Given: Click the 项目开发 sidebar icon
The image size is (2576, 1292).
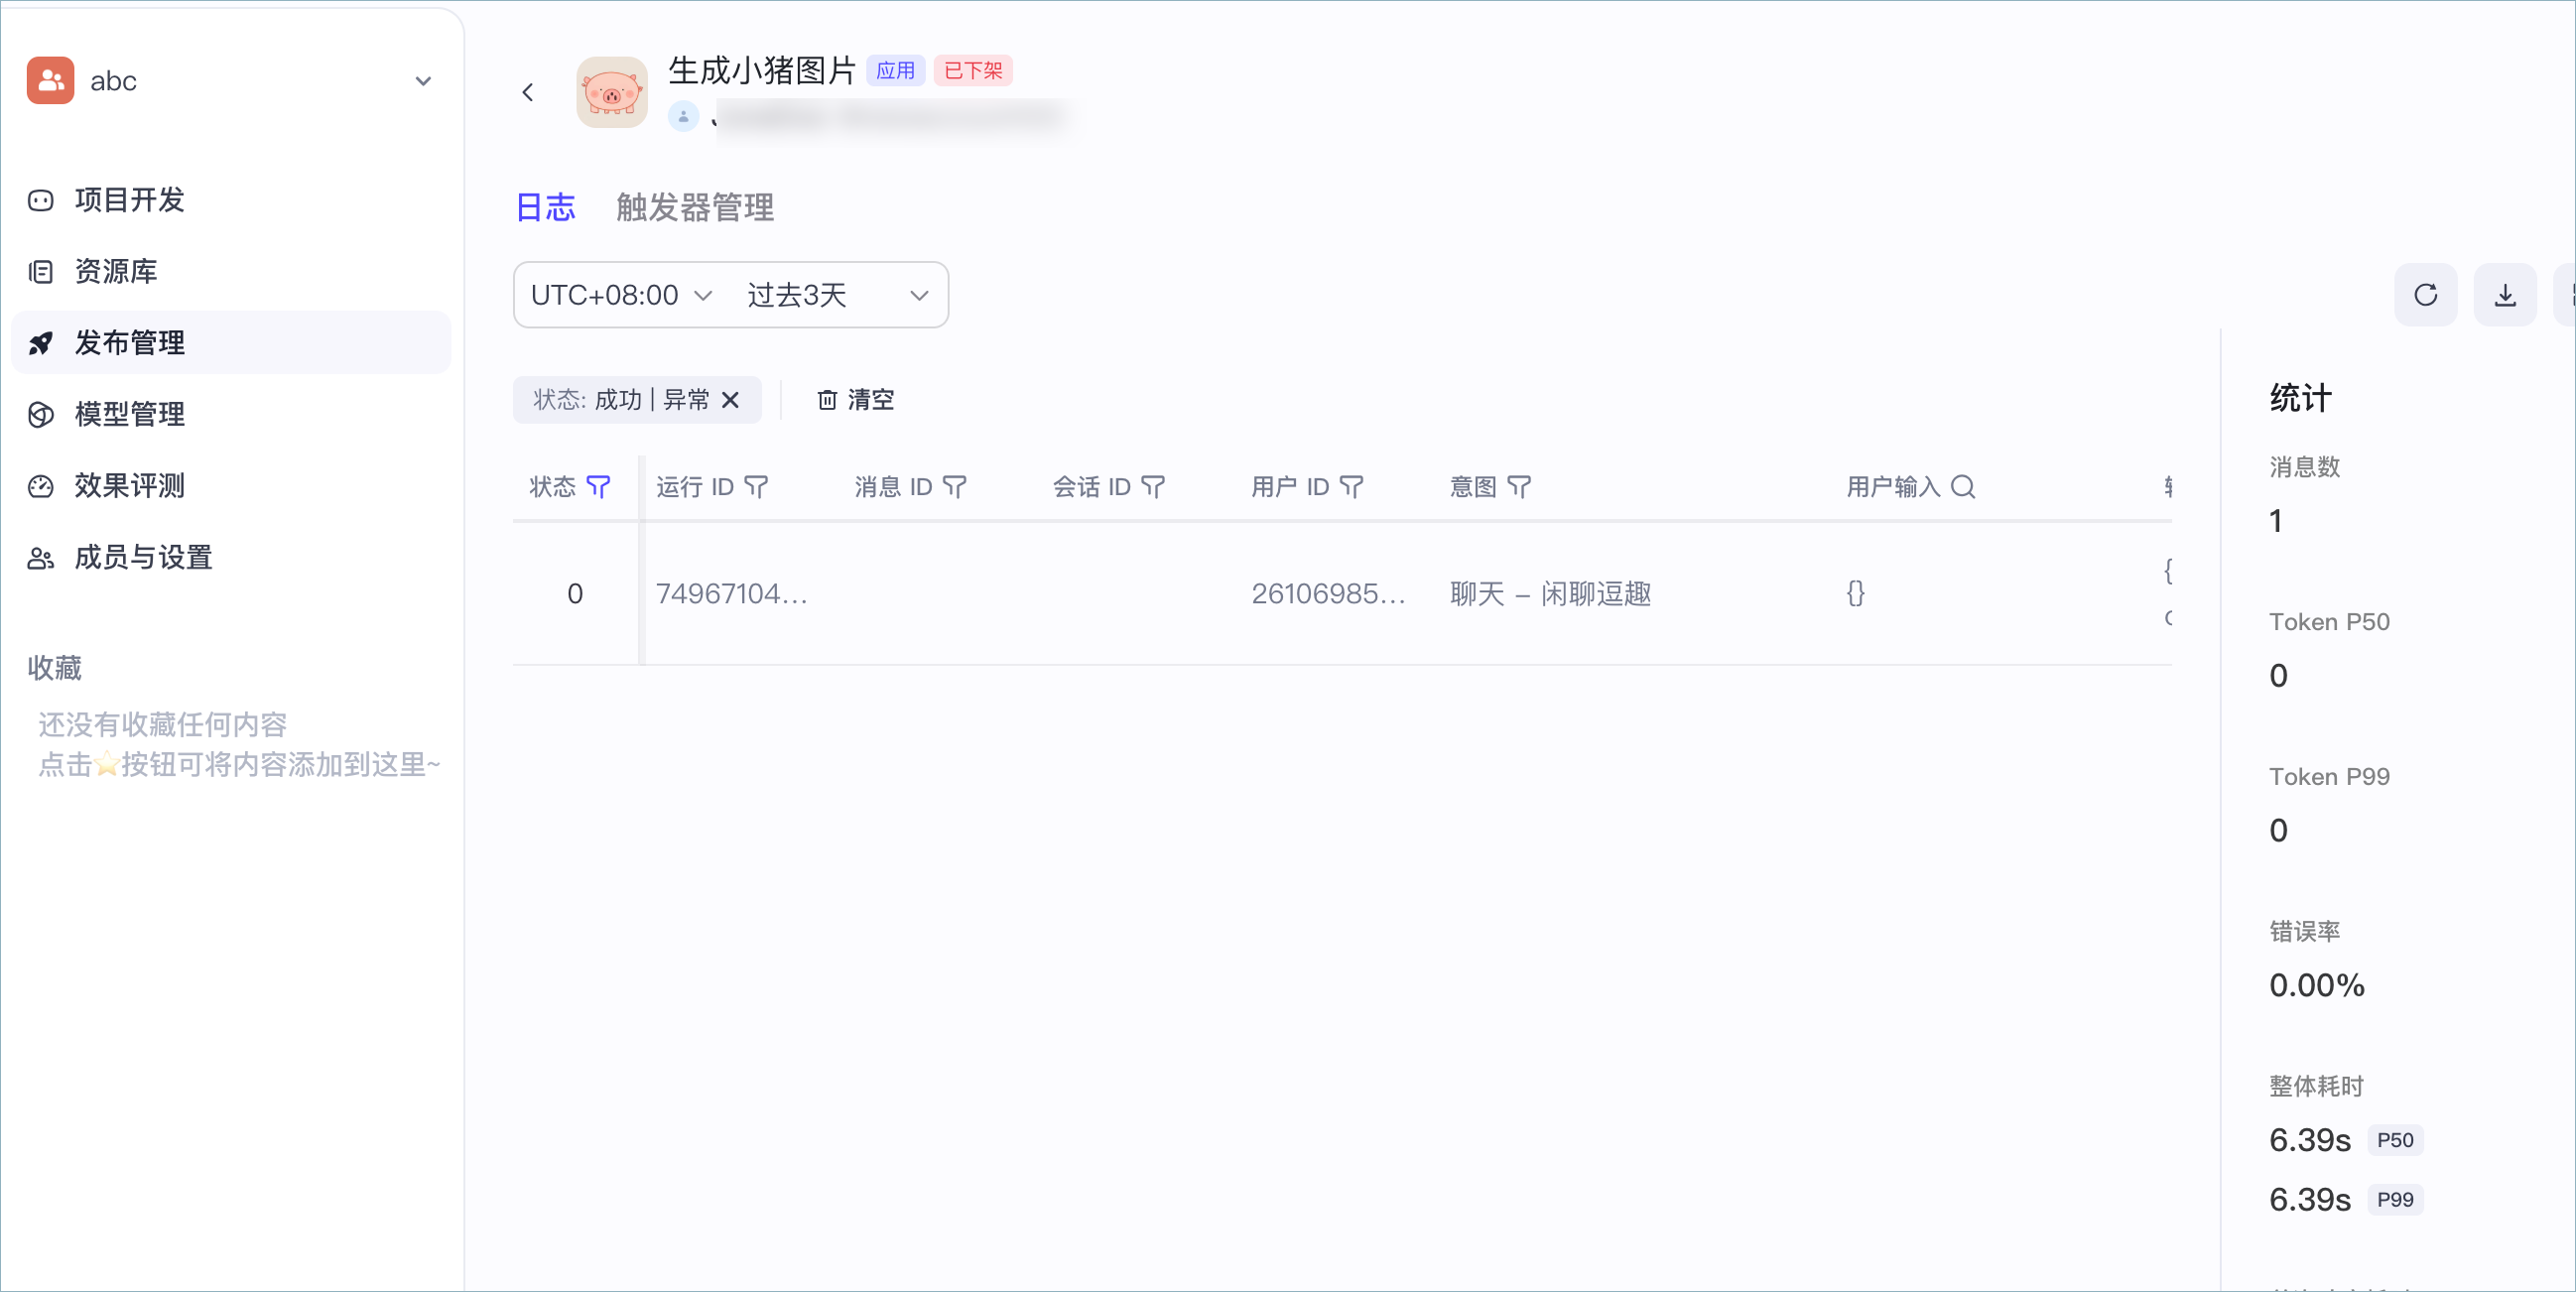Looking at the screenshot, I should [41, 200].
